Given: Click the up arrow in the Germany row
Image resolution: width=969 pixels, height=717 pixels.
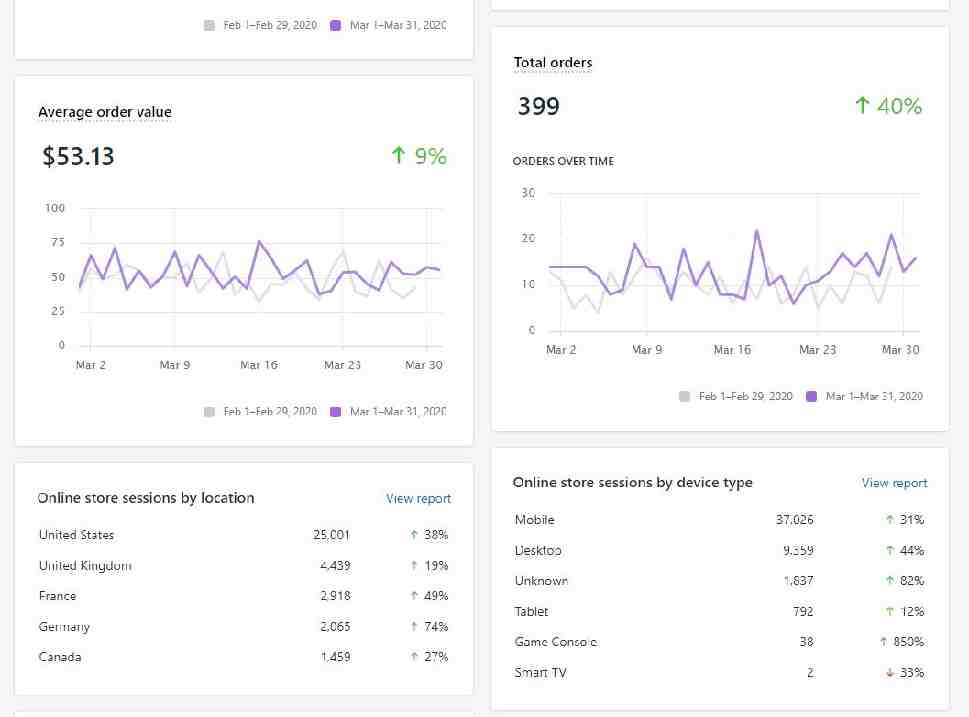Looking at the screenshot, I should pos(414,626).
